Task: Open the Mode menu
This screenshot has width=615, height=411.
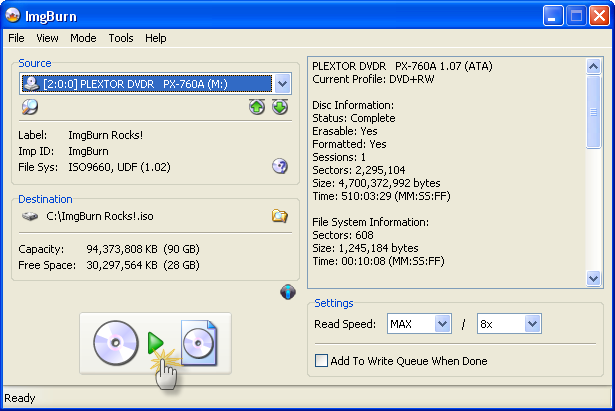Action: point(83,38)
